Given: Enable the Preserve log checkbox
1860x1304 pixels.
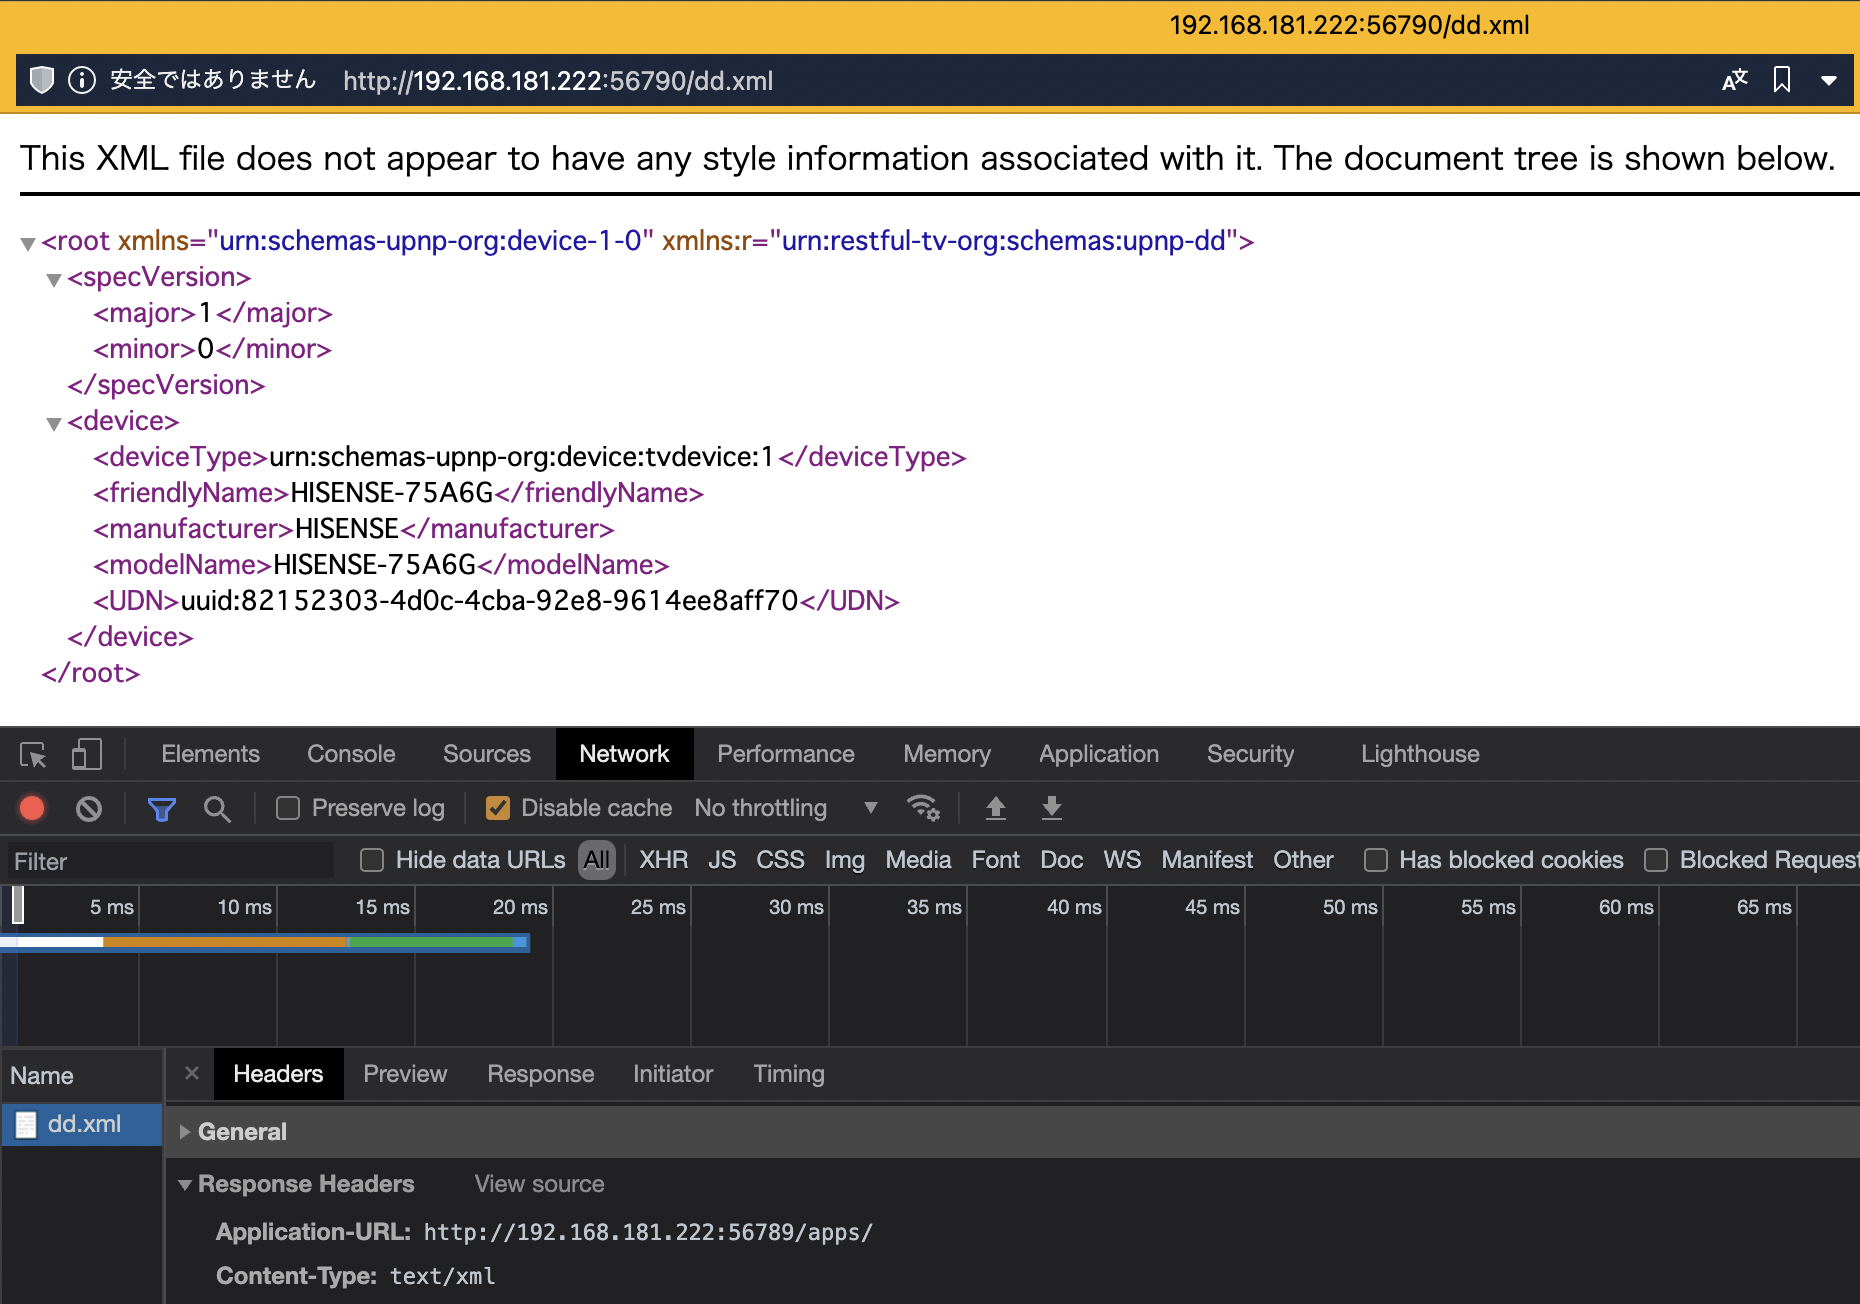Looking at the screenshot, I should 288,808.
